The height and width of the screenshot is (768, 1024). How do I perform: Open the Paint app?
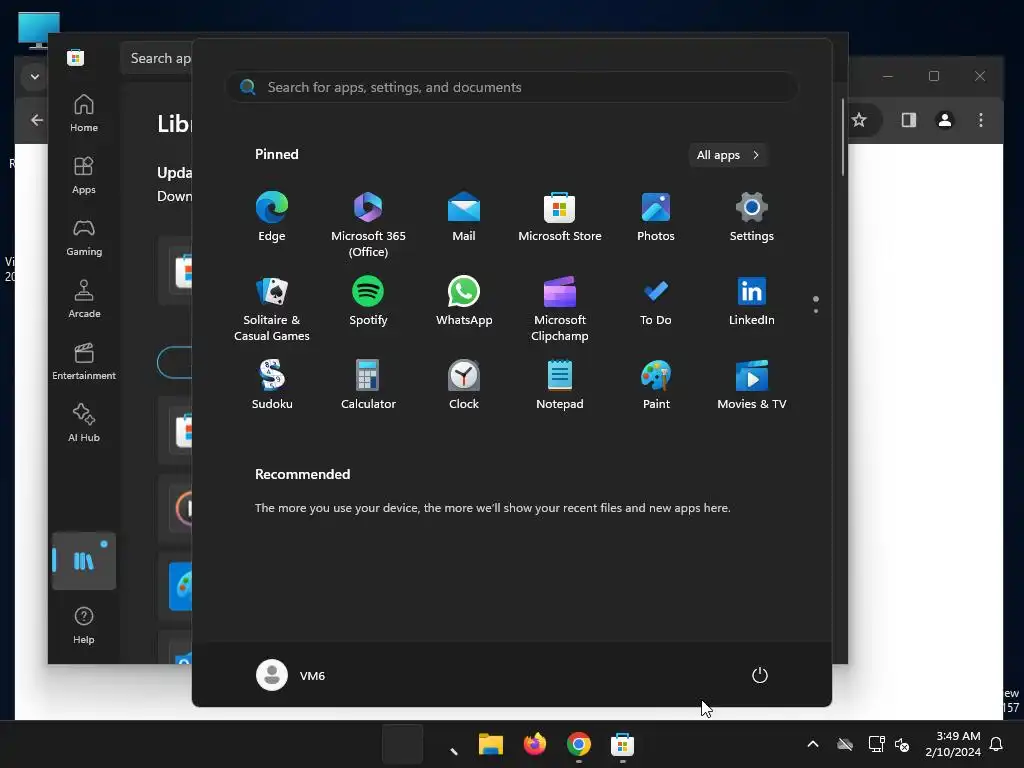click(x=656, y=385)
